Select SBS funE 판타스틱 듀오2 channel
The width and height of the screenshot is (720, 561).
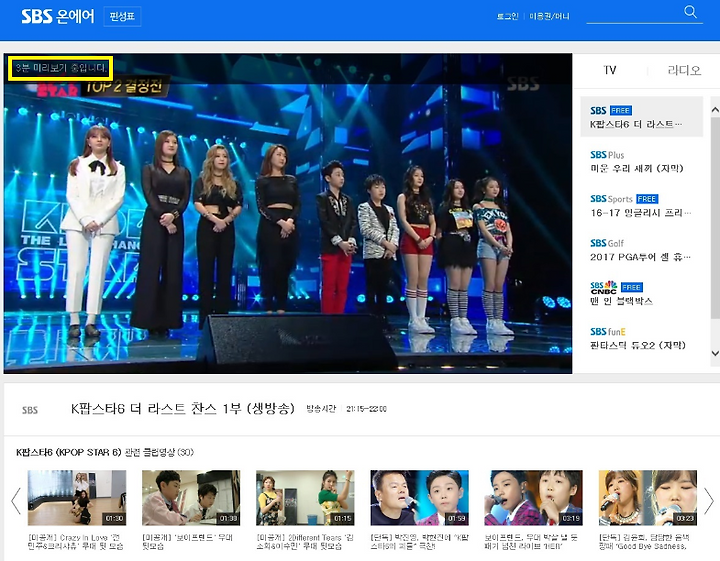tap(641, 338)
